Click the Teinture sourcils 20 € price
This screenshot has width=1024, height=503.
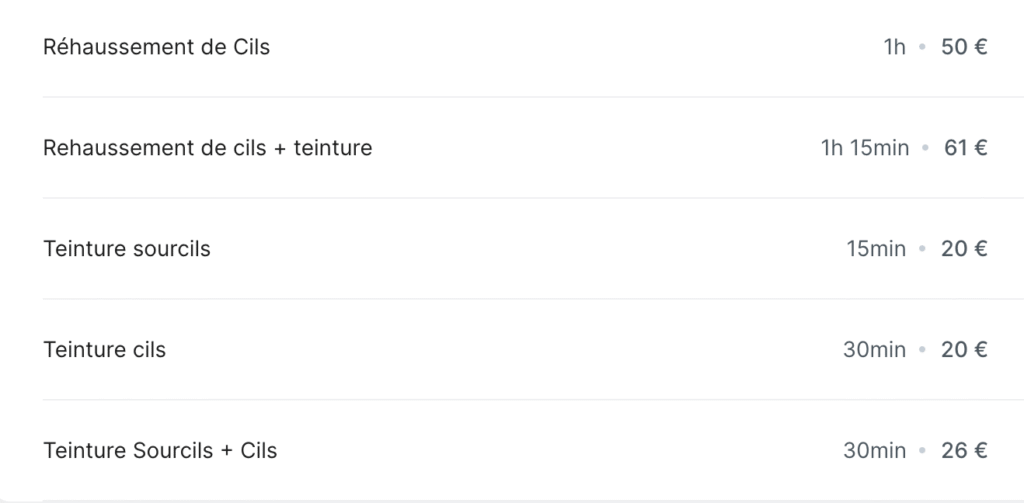964,249
